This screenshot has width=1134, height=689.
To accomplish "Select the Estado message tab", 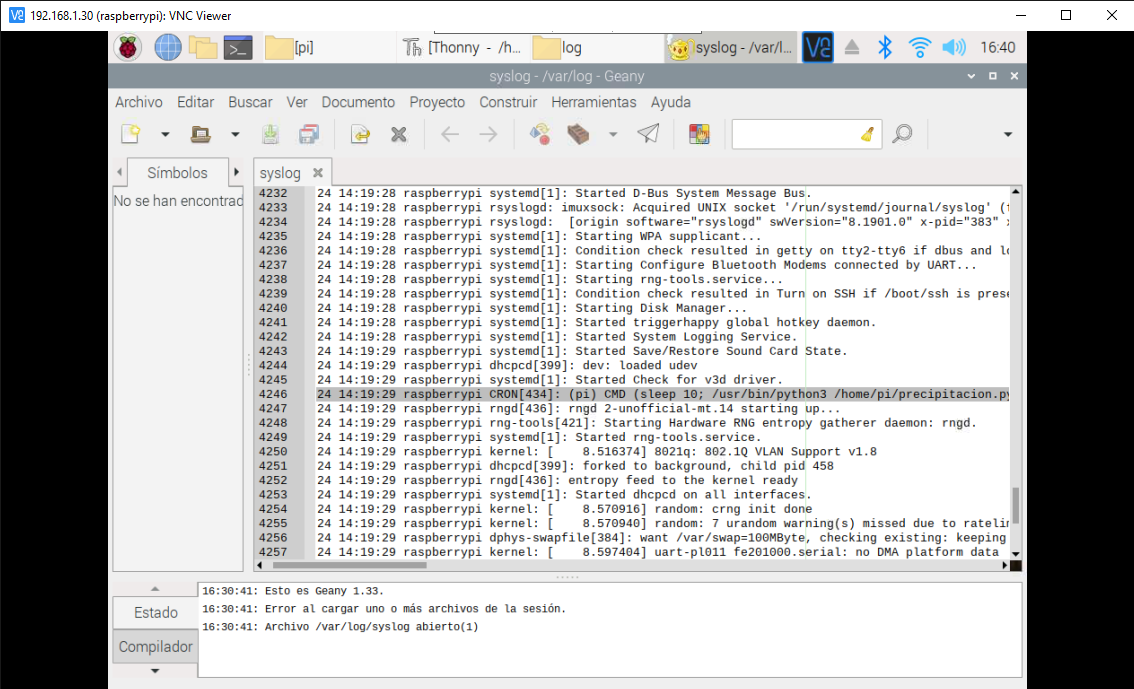I will pos(155,612).
